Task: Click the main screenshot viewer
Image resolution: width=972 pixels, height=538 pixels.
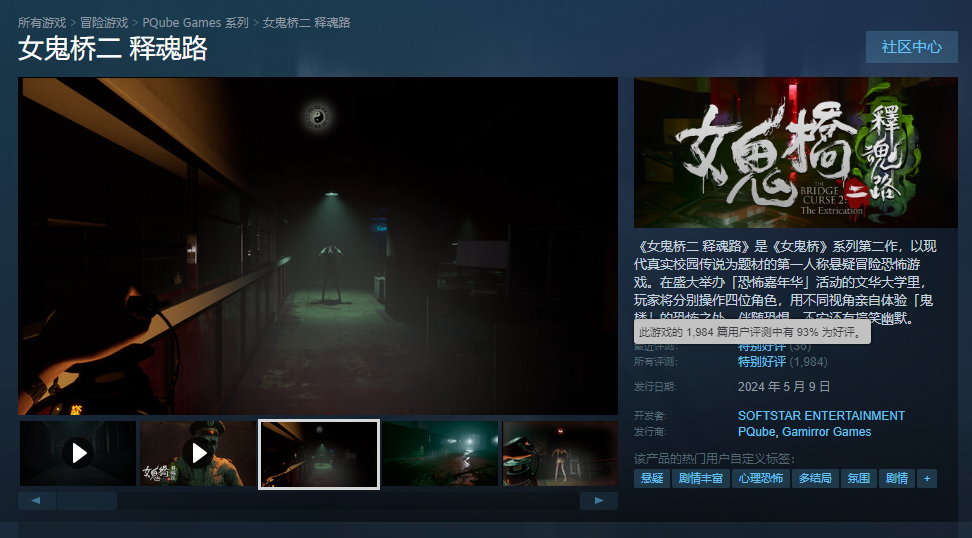Action: pos(318,246)
